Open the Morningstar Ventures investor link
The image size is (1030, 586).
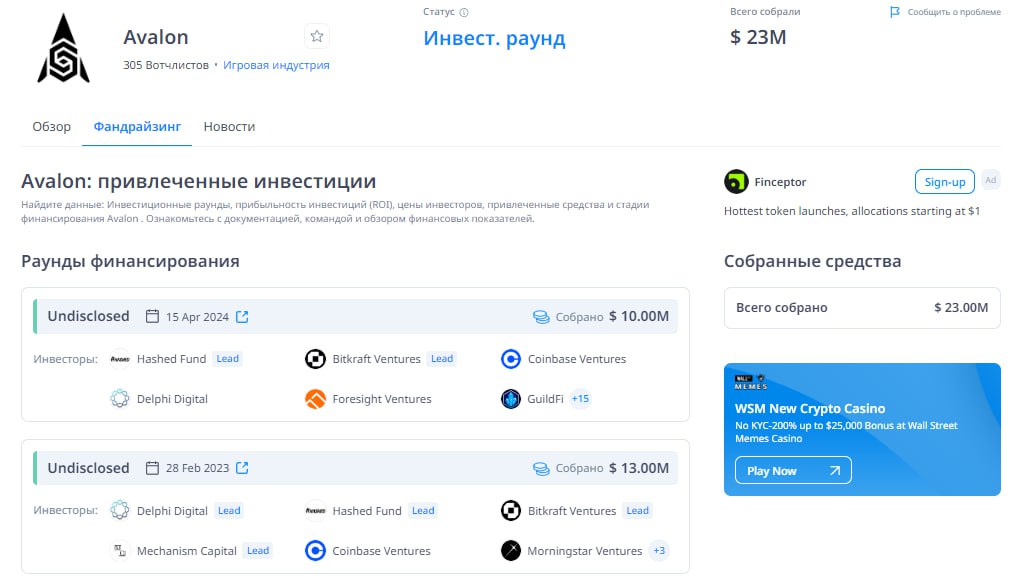pyautogui.click(x=585, y=551)
